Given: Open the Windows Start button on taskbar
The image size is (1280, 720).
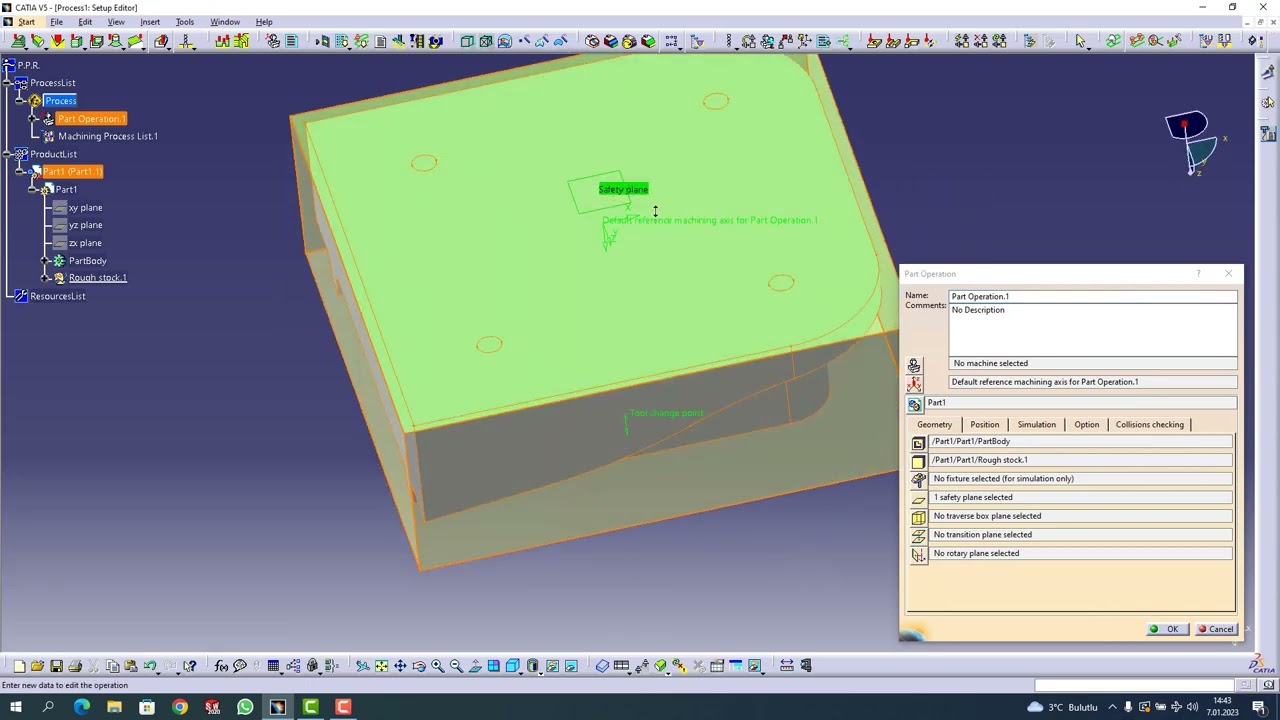Looking at the screenshot, I should pyautogui.click(x=16, y=708).
